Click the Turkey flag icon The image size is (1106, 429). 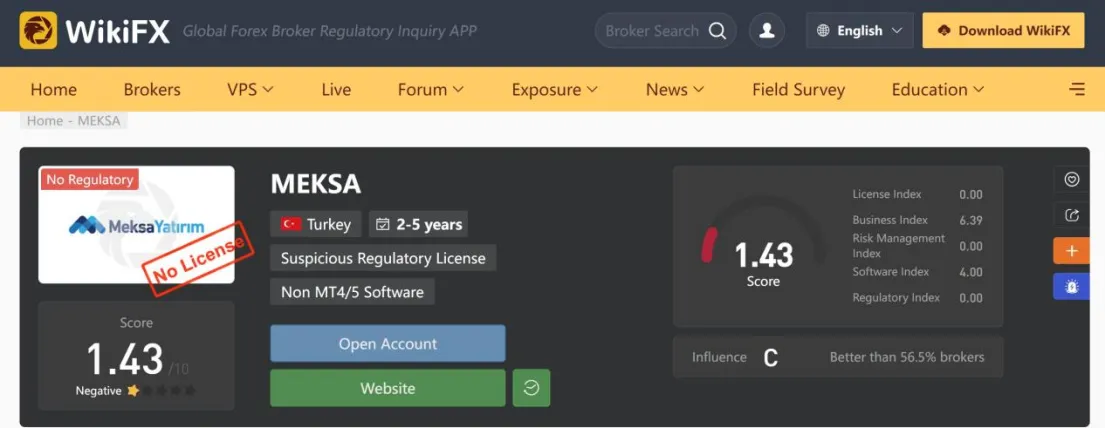[x=291, y=224]
